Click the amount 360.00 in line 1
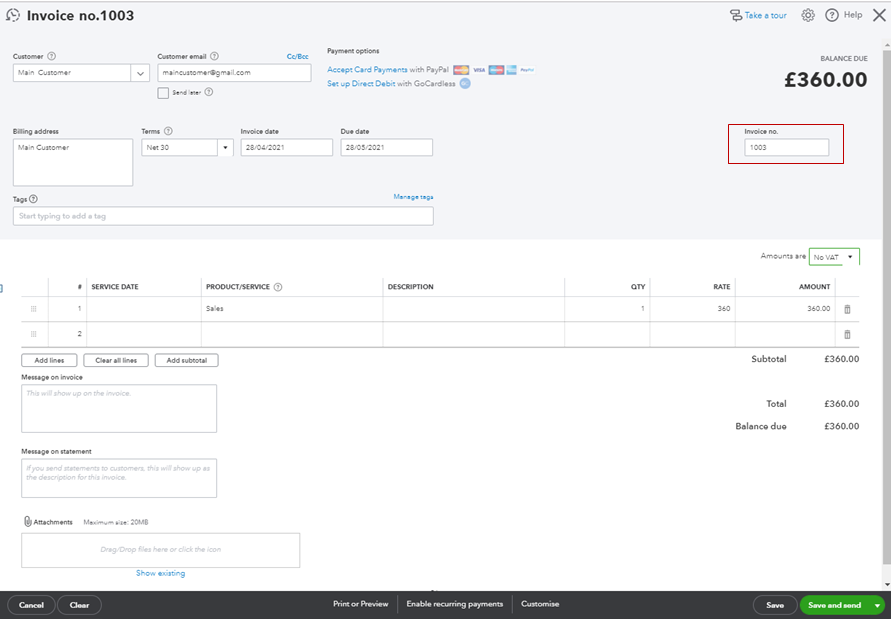Screen dimensions: 891x619 click(818, 309)
